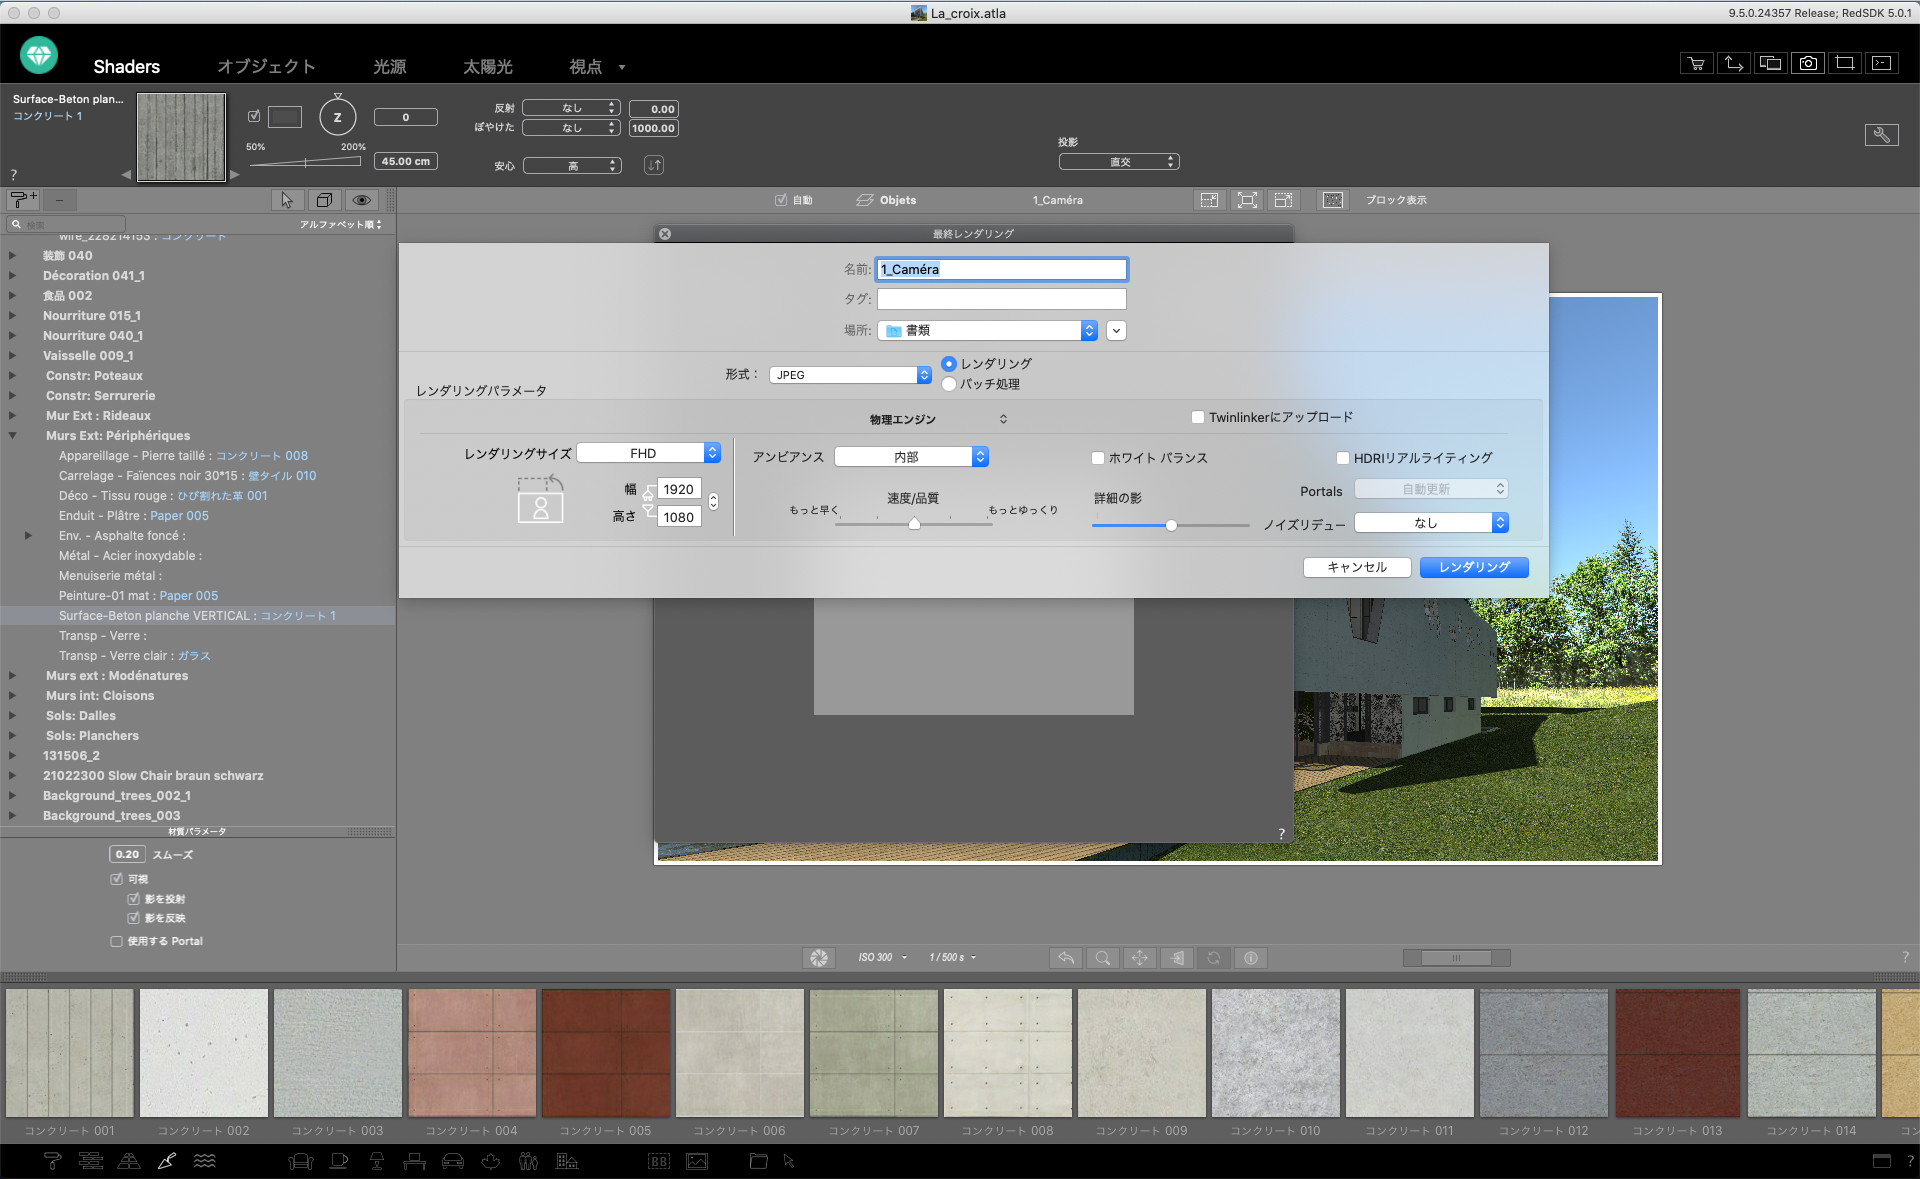The image size is (1920, 1179).
Task: Select the バッチ処理 radio button
Action: pyautogui.click(x=949, y=384)
